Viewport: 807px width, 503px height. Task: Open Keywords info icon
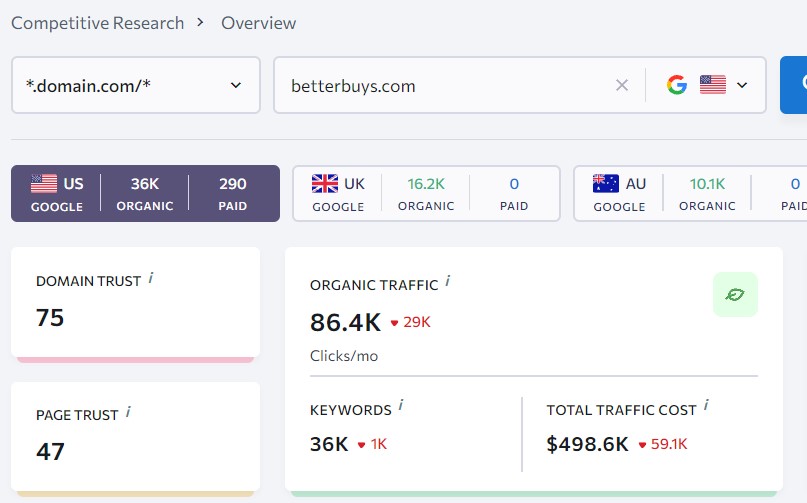coord(401,406)
